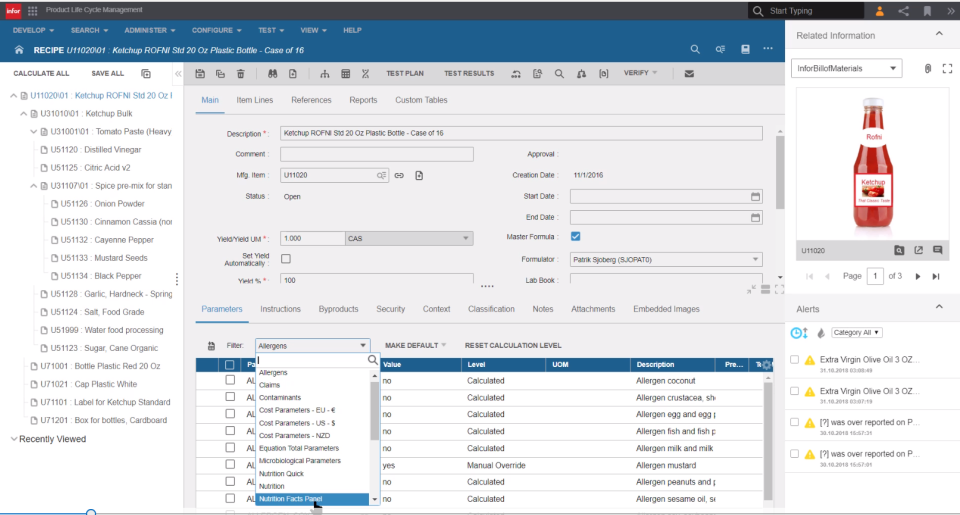Image resolution: width=960 pixels, height=515 pixels.
Task: Collapse the Related Information panel
Action: (938, 34)
